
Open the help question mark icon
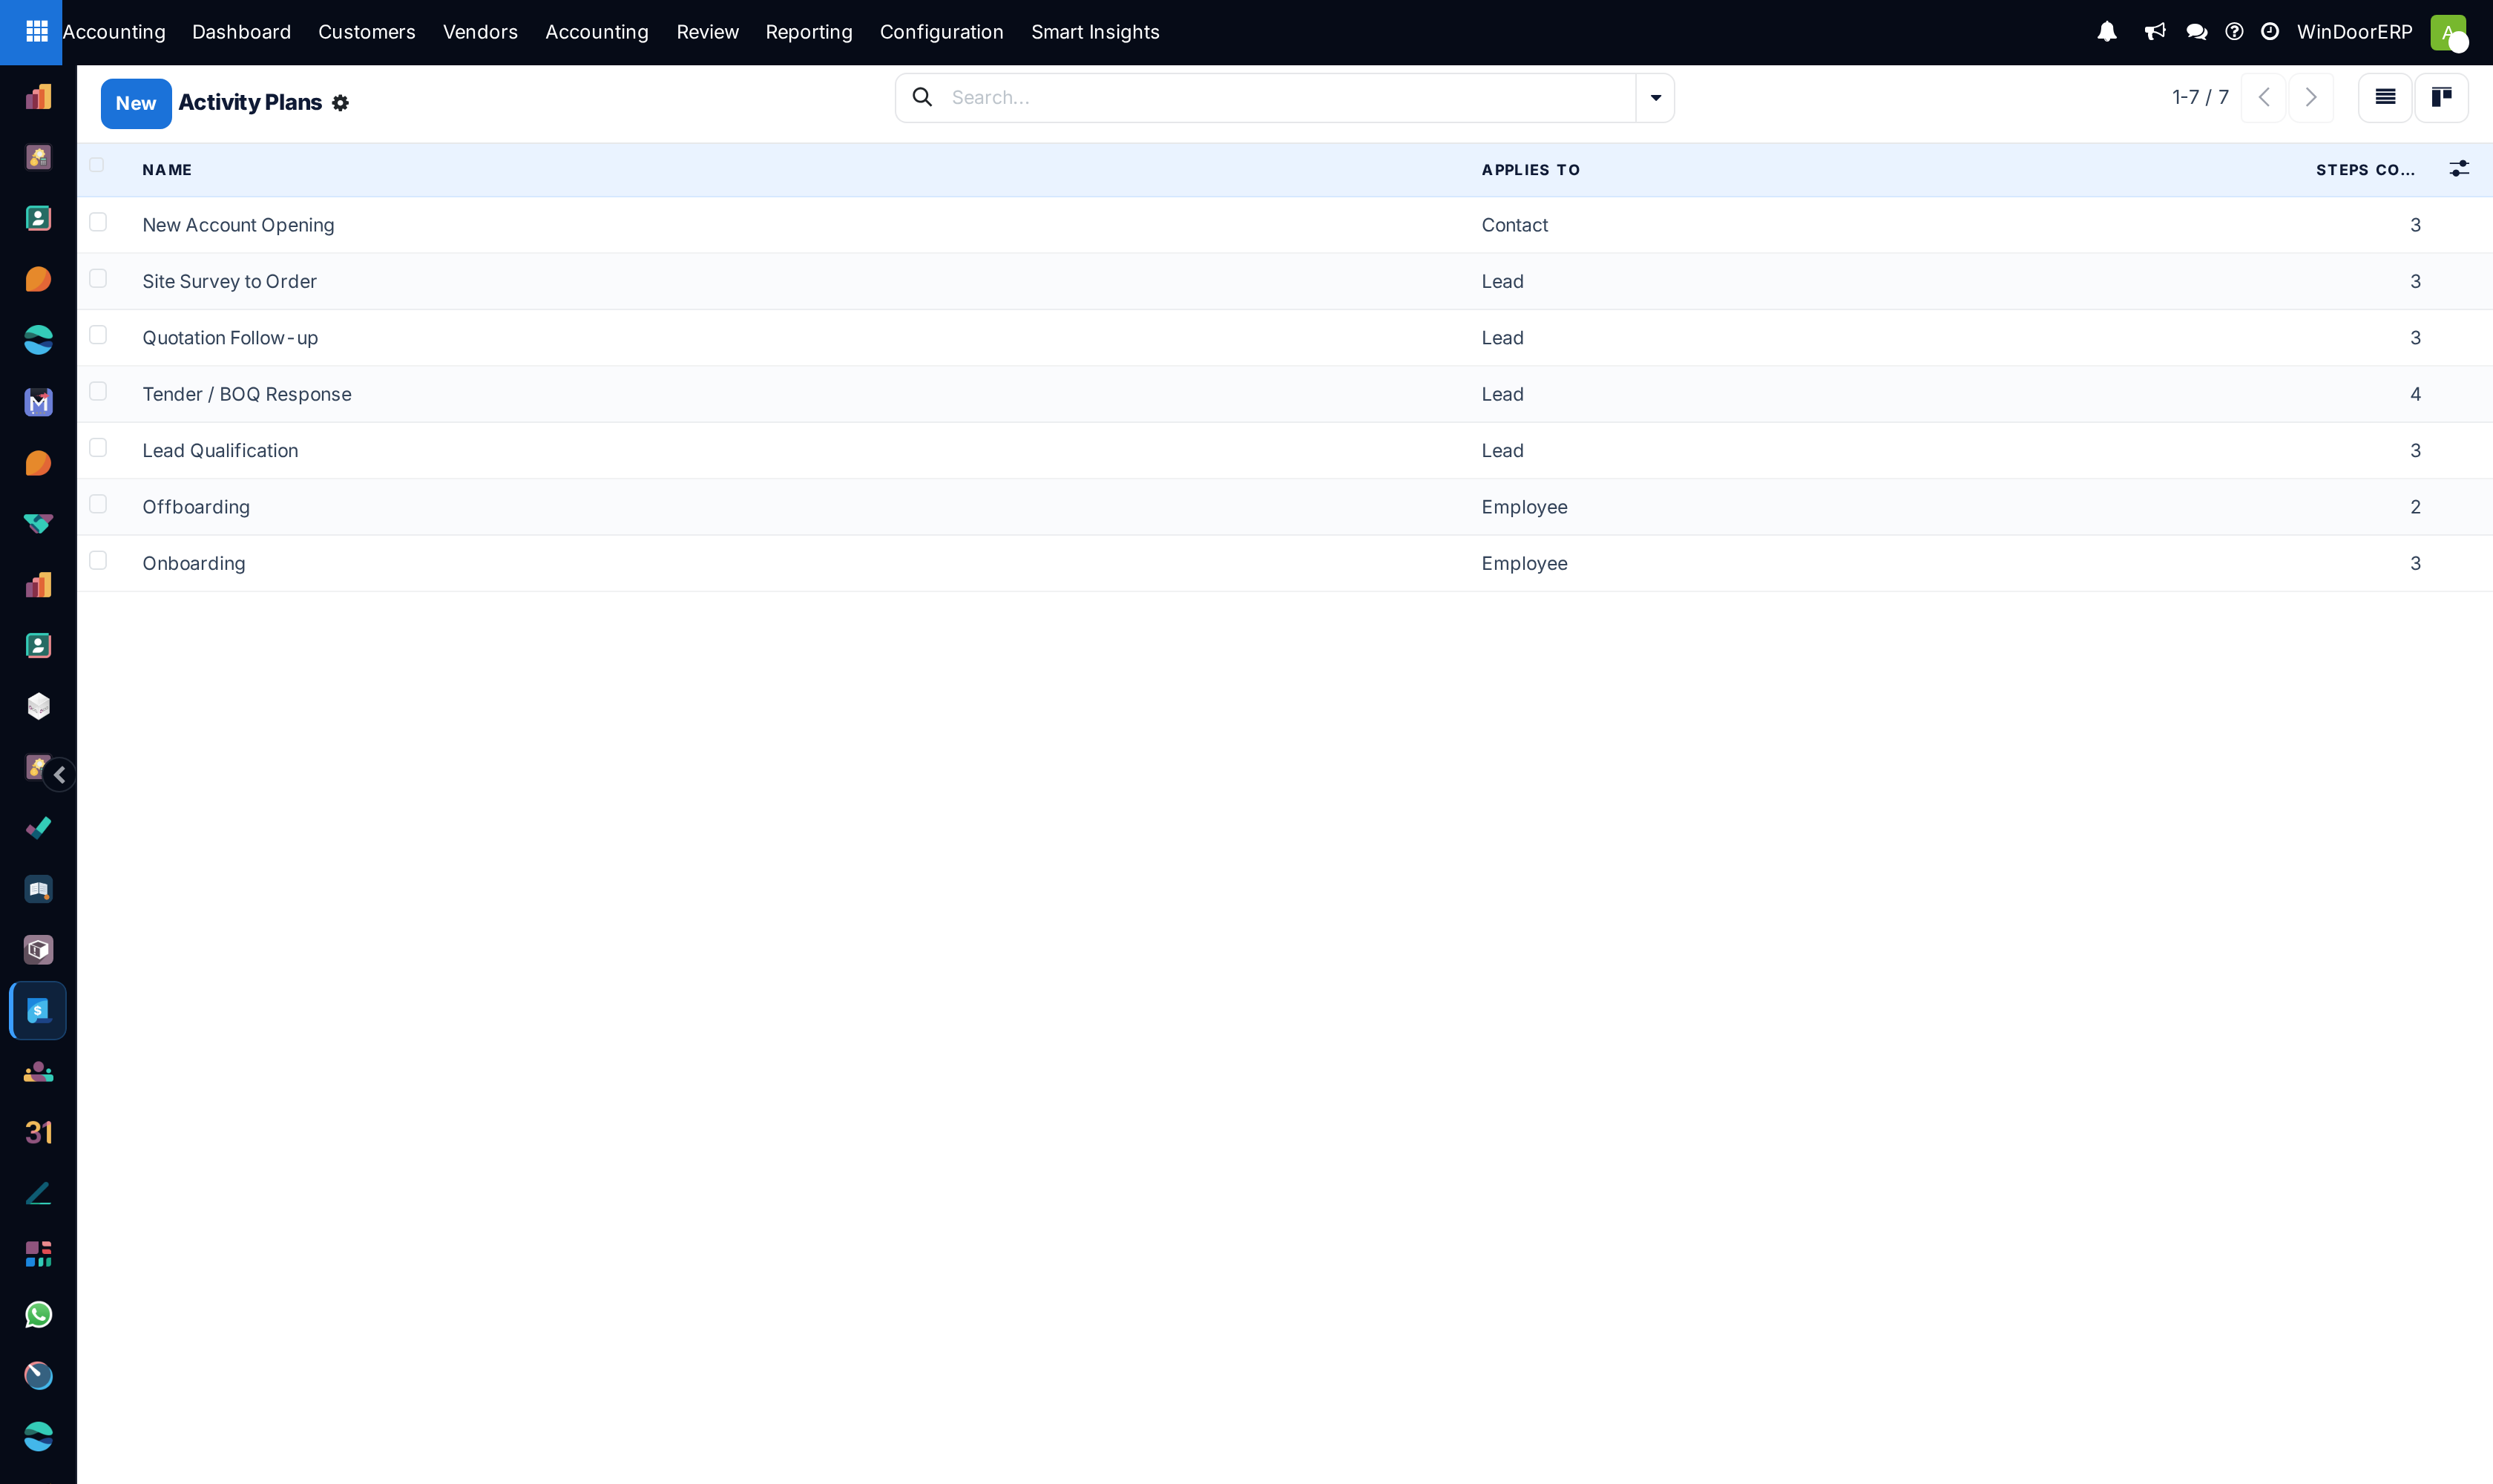[2234, 32]
